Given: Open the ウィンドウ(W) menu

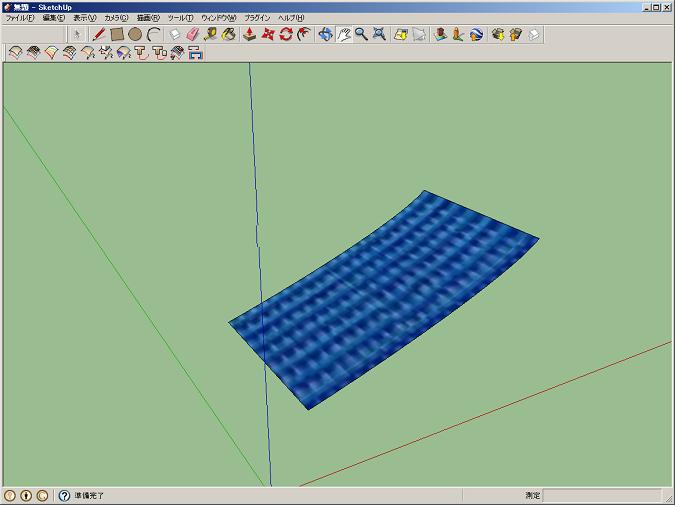Looking at the screenshot, I should click(218, 18).
